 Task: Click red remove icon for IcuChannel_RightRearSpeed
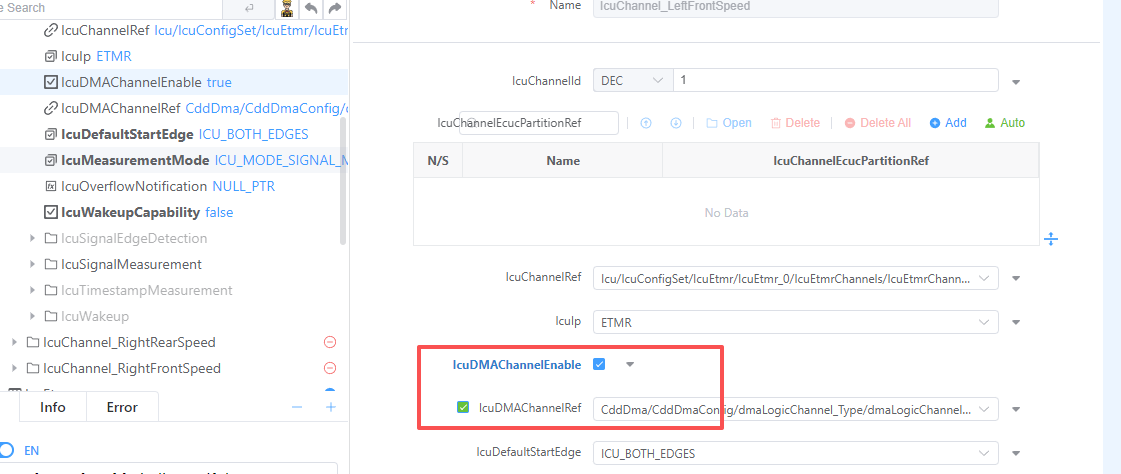pyautogui.click(x=330, y=342)
